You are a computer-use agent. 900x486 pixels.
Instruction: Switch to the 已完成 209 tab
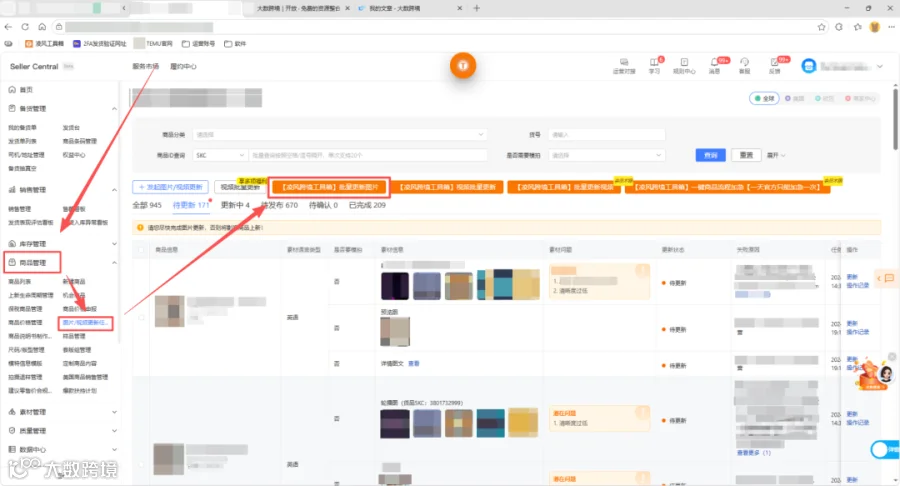(367, 205)
